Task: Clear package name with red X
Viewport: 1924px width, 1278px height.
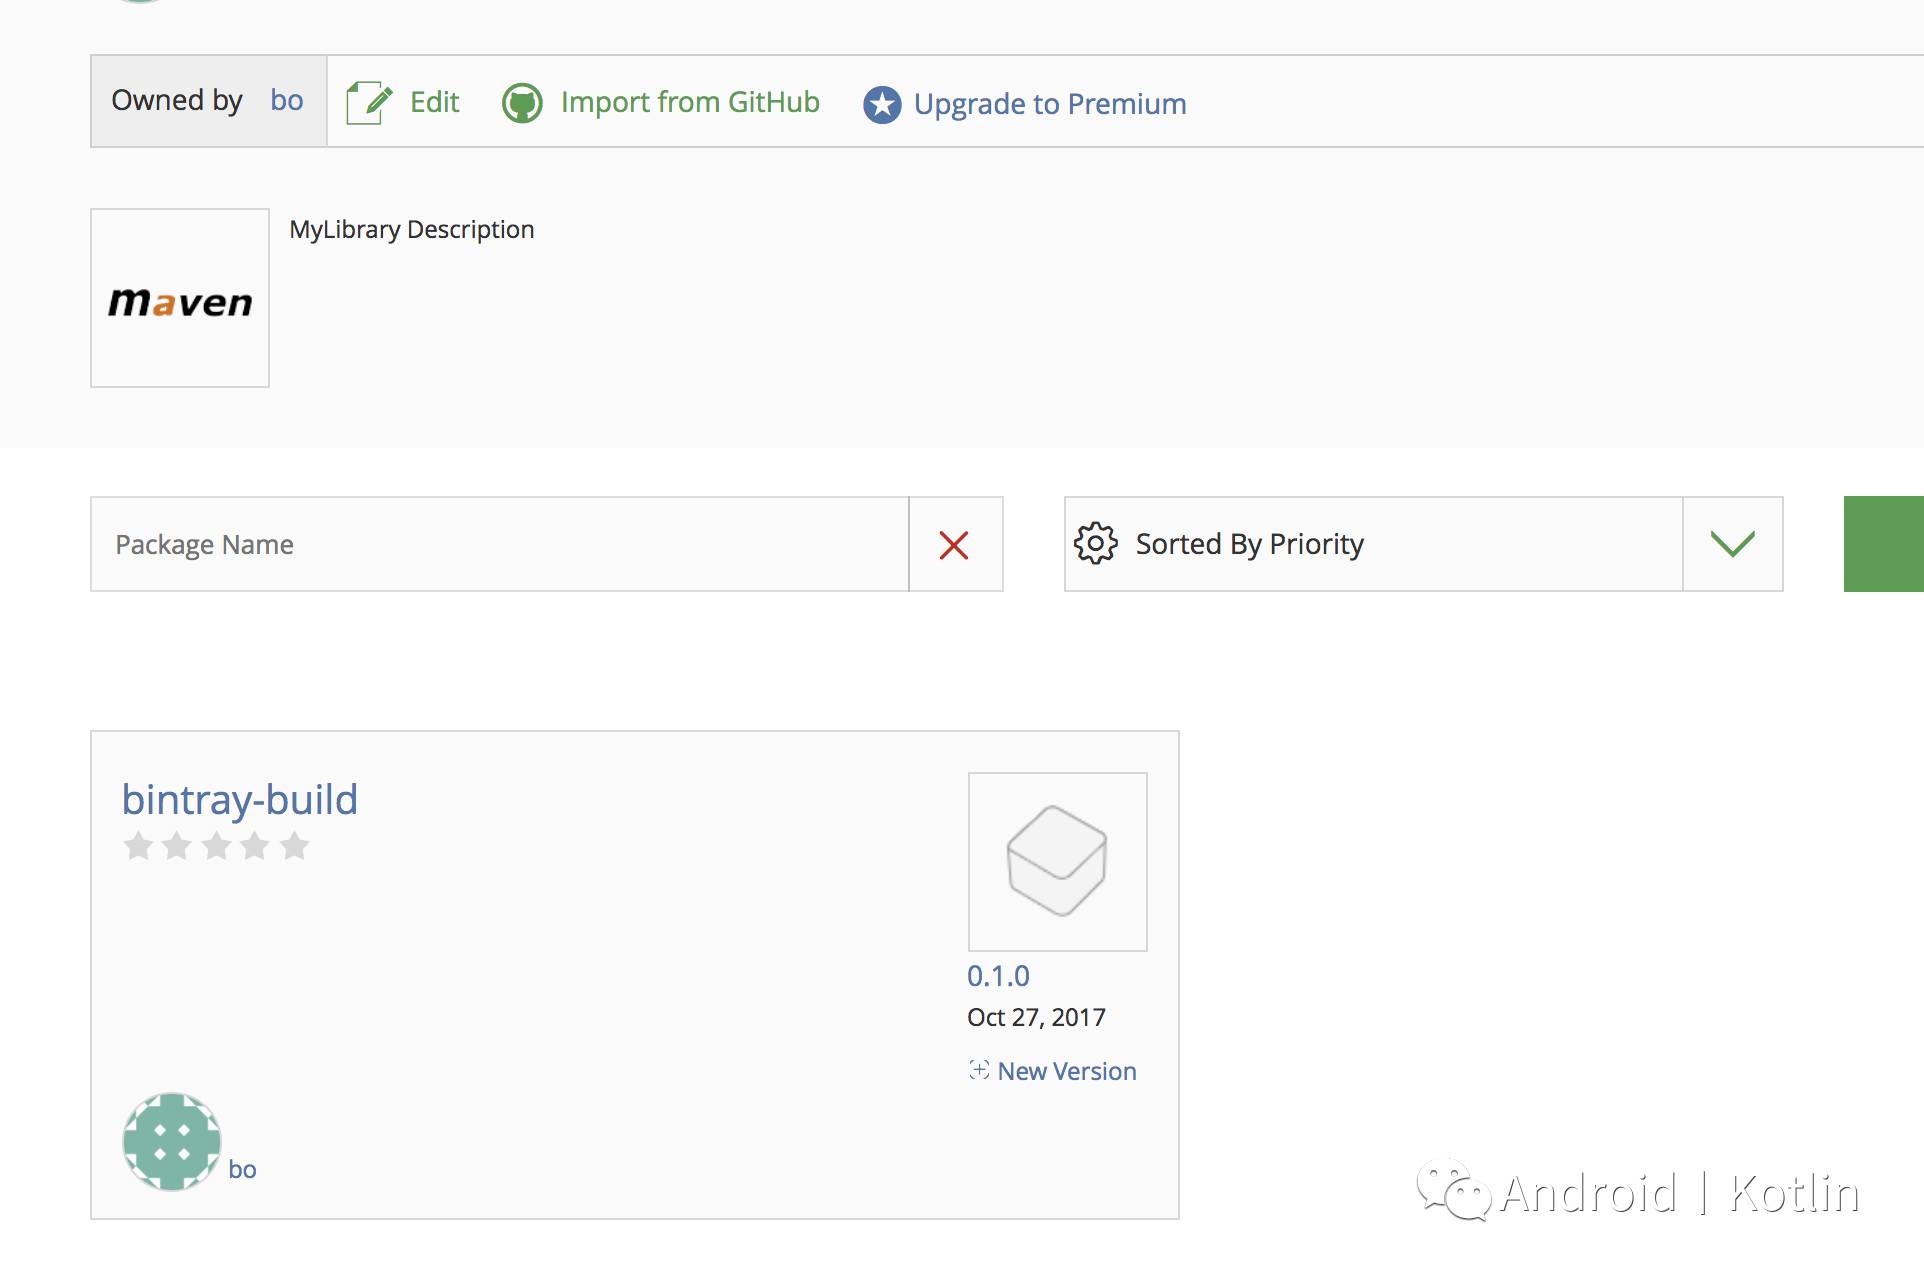Action: coord(955,545)
